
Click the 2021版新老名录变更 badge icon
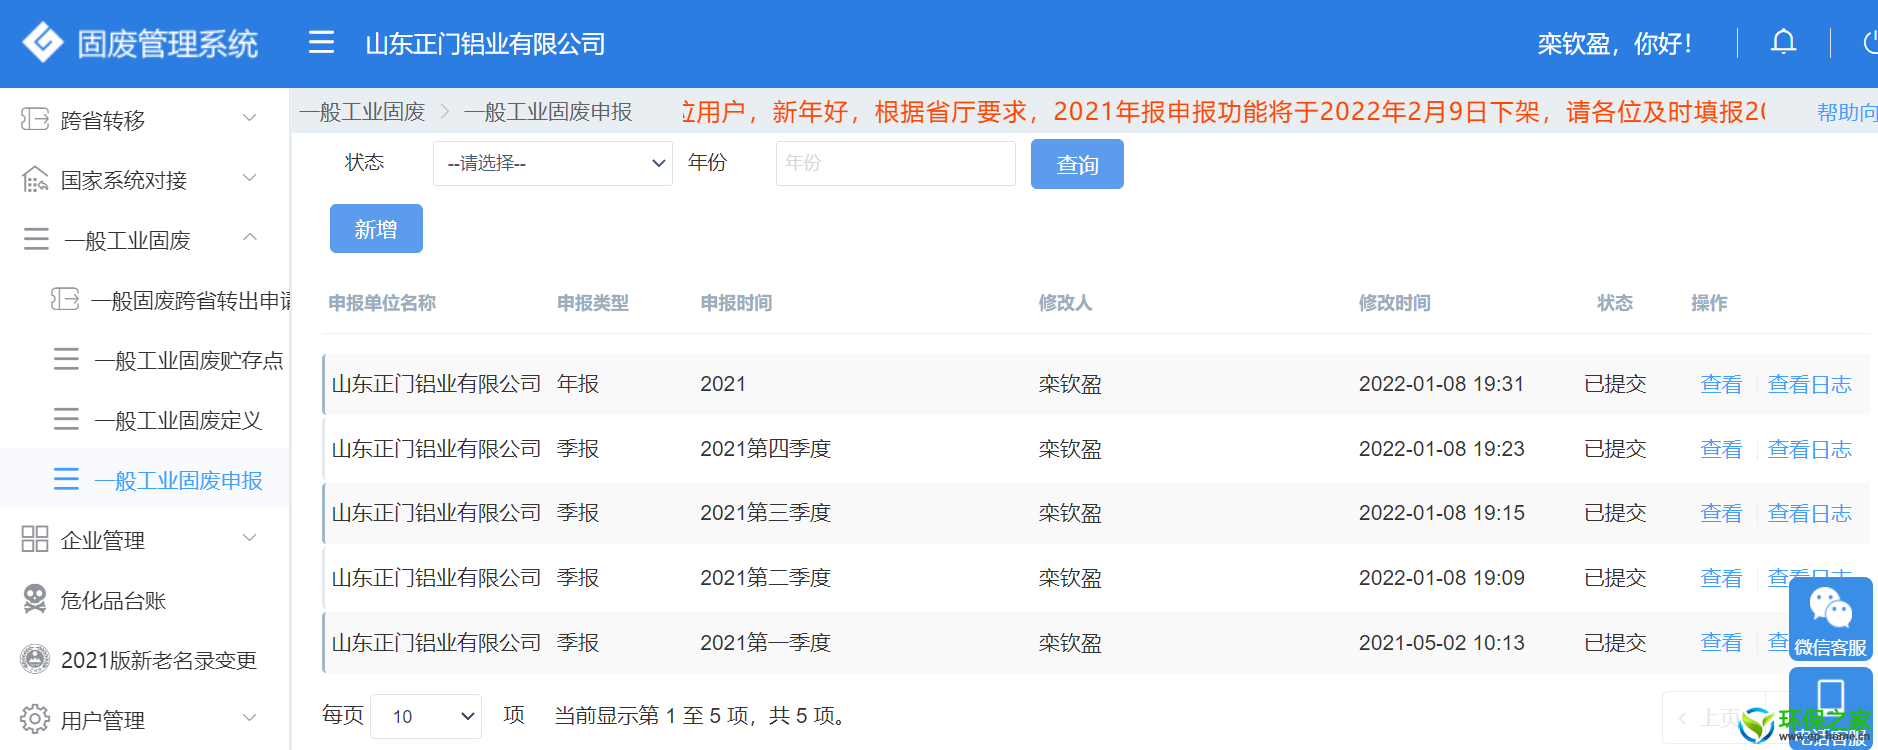pyautogui.click(x=35, y=658)
